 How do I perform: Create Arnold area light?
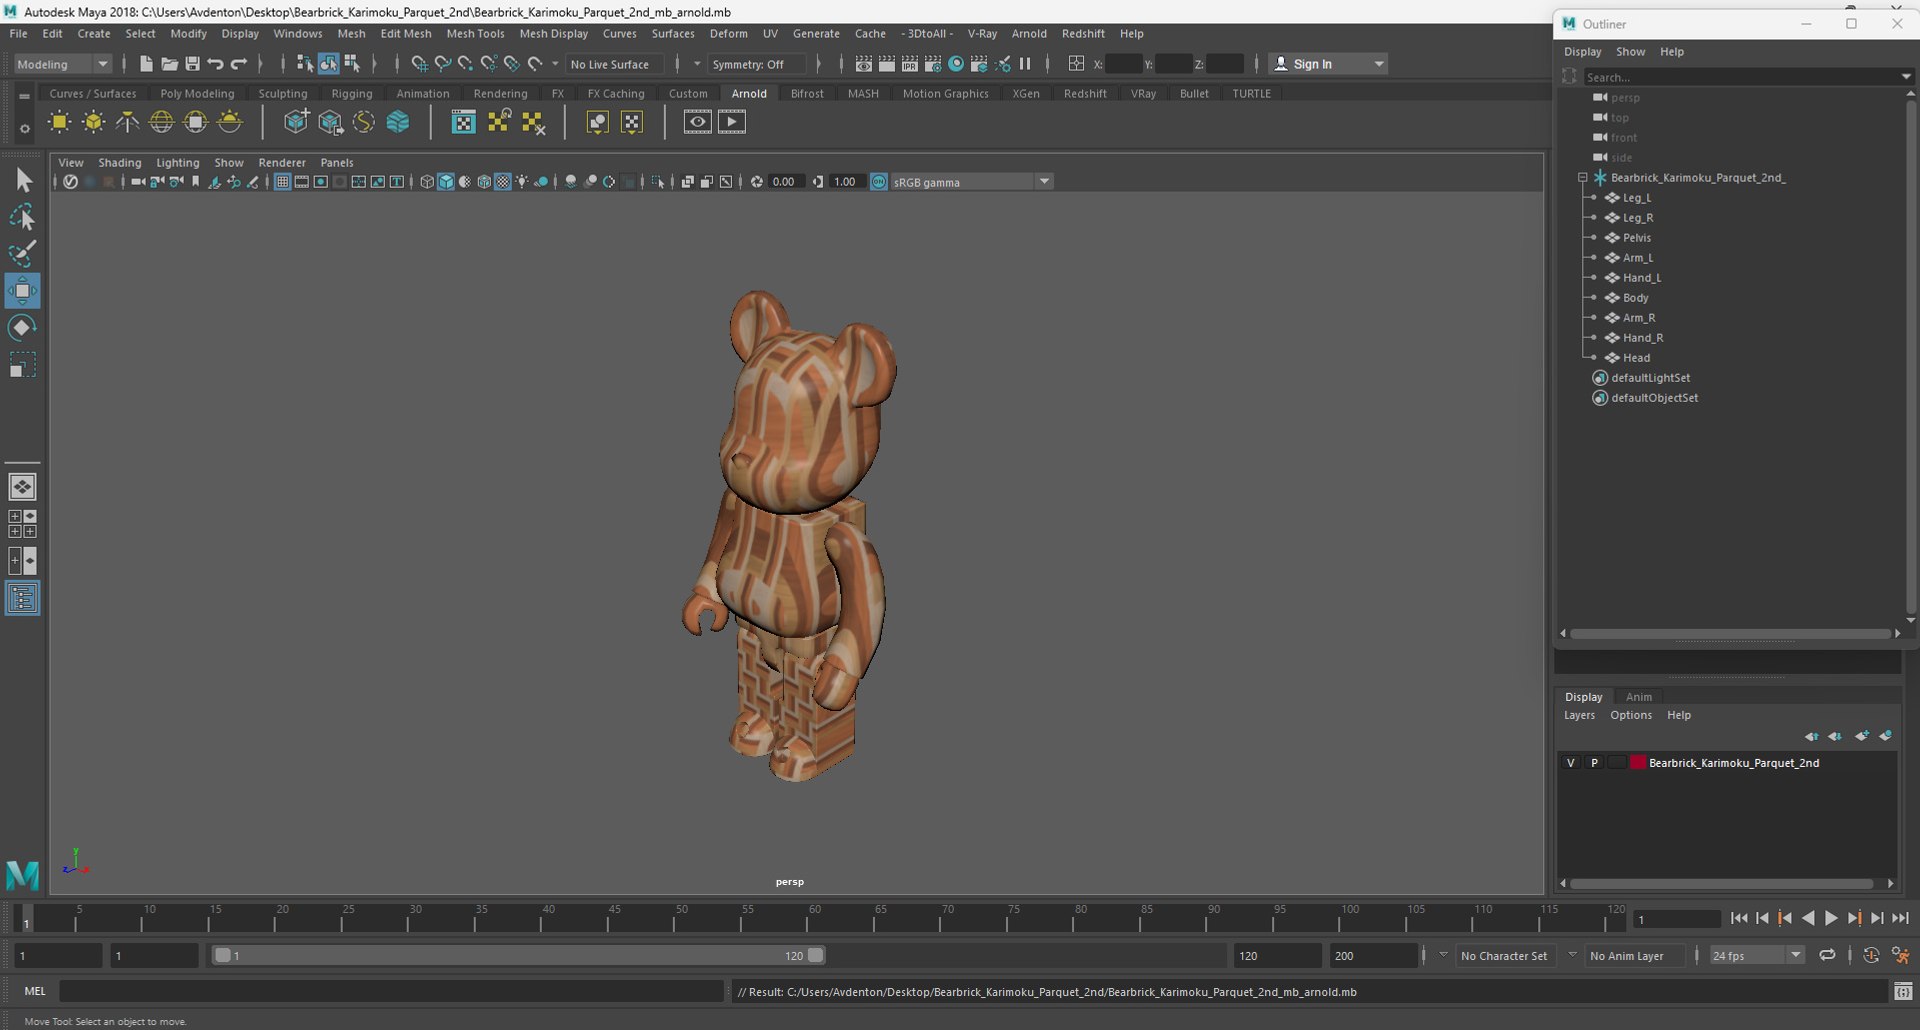(60, 122)
